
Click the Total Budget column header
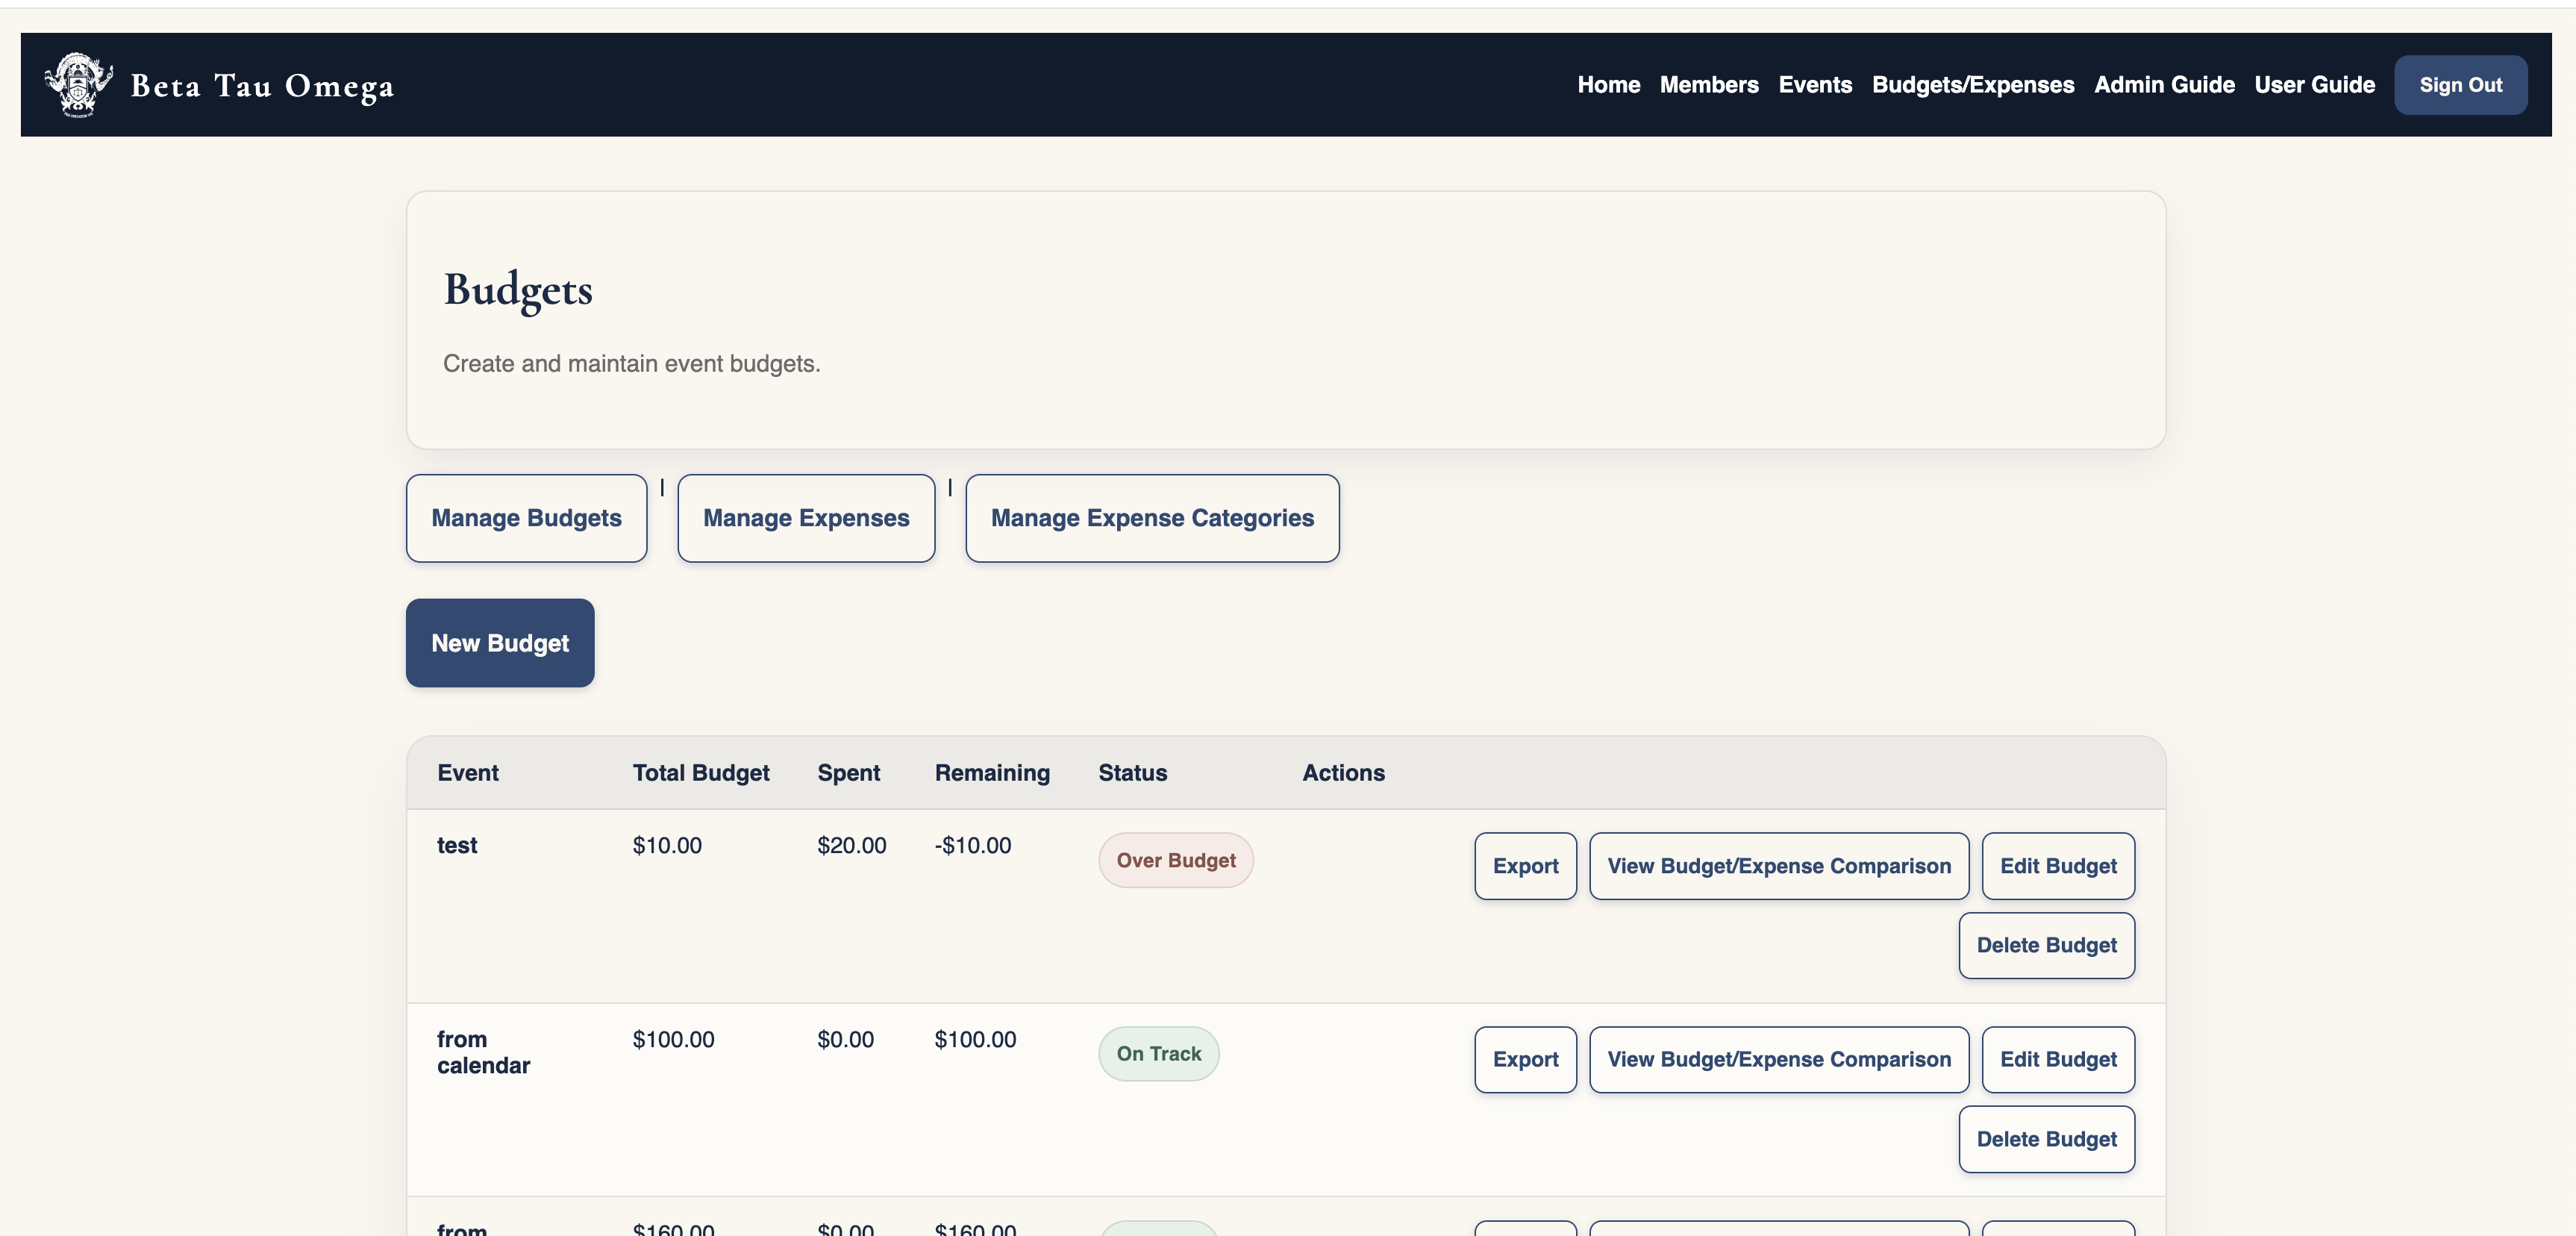tap(700, 773)
